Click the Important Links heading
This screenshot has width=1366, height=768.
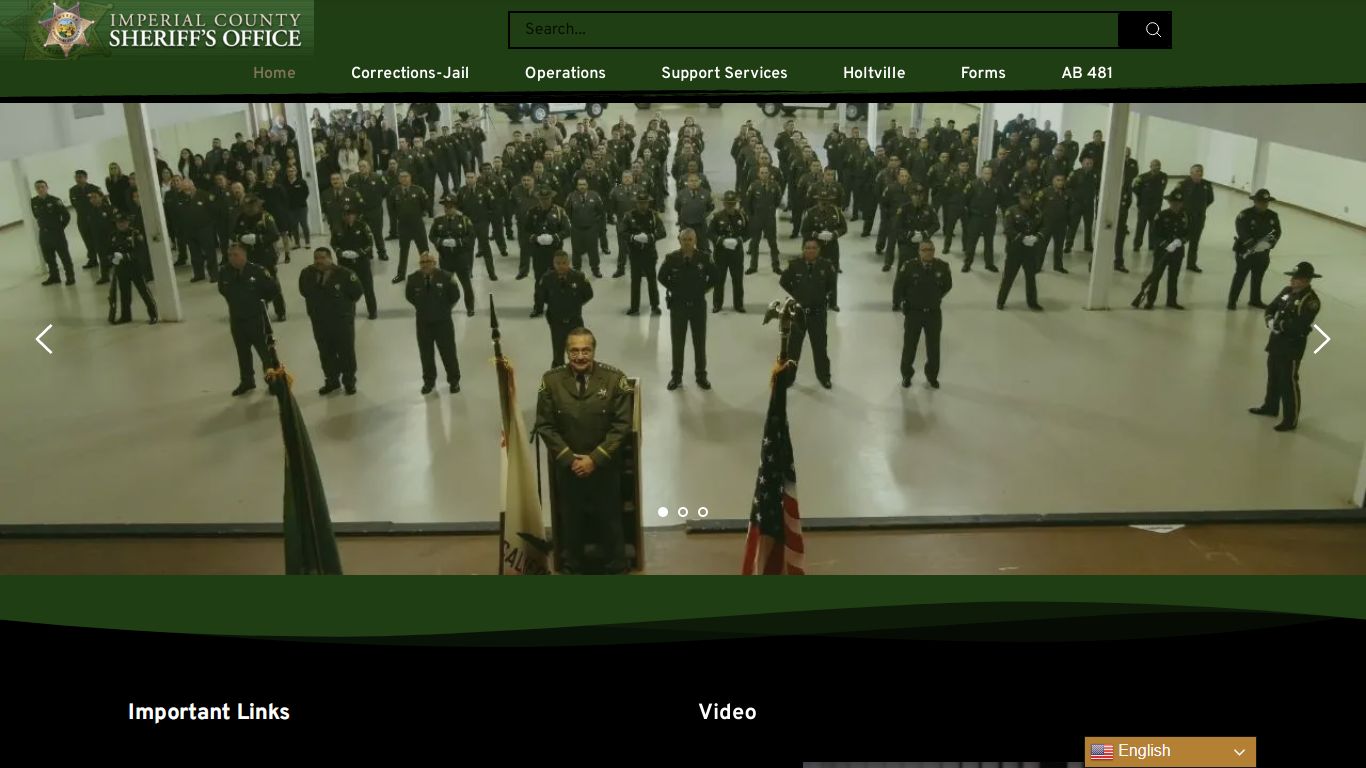(x=209, y=712)
